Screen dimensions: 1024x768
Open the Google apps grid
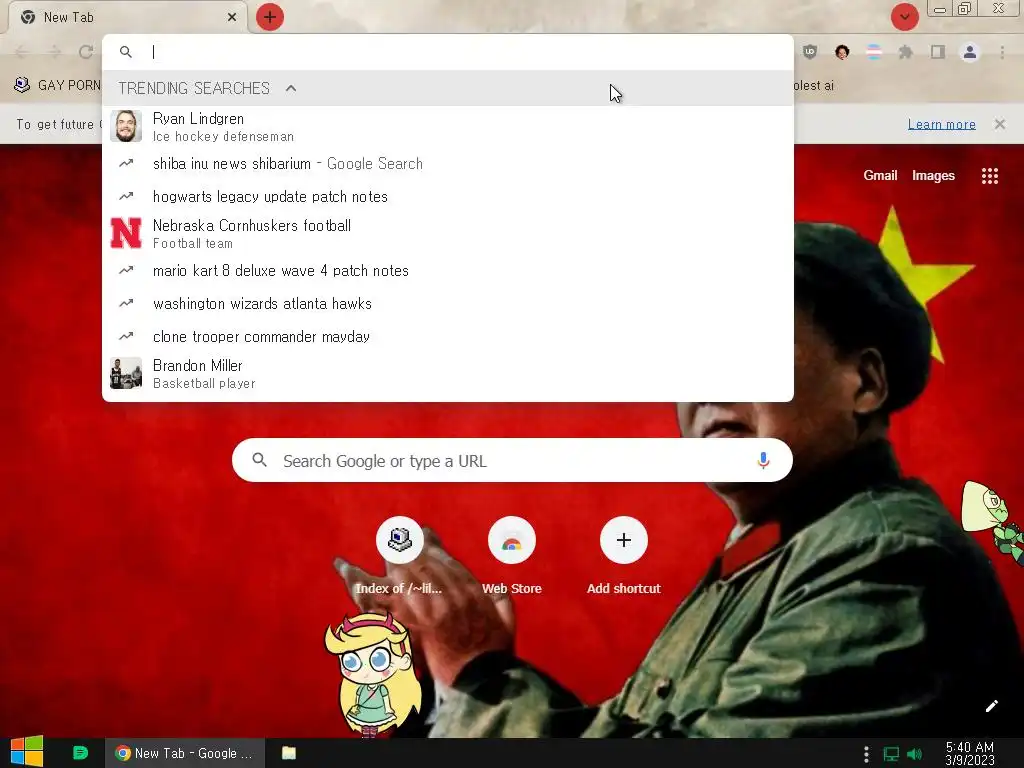pyautogui.click(x=989, y=176)
